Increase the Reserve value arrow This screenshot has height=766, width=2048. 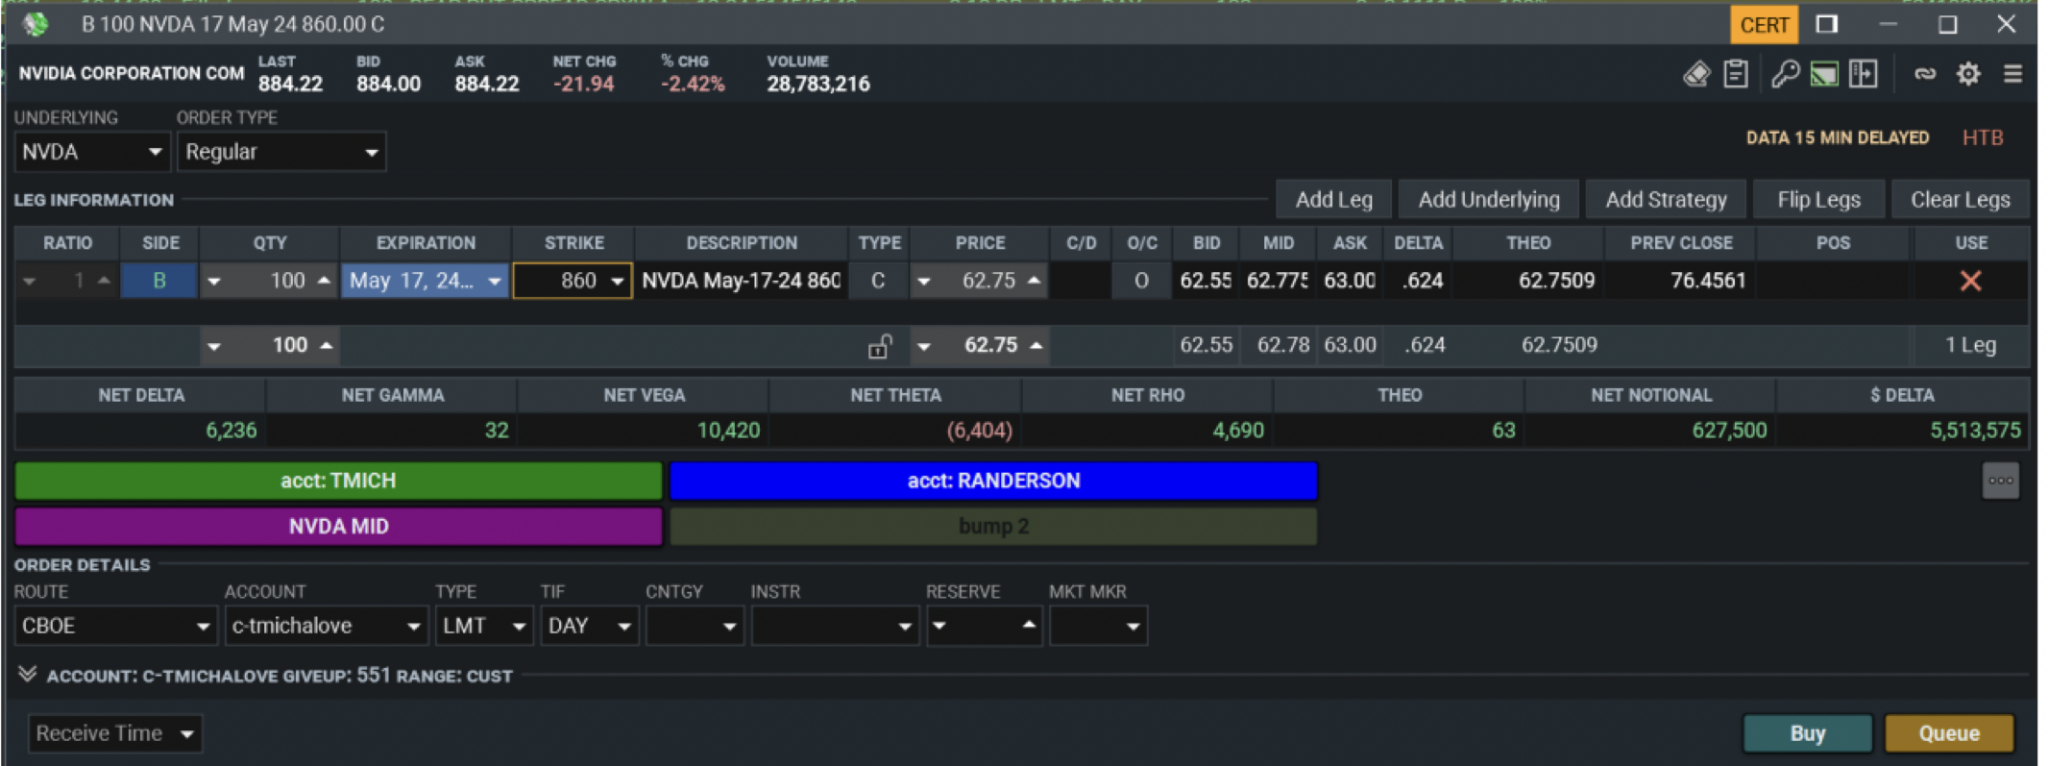click(x=1028, y=624)
